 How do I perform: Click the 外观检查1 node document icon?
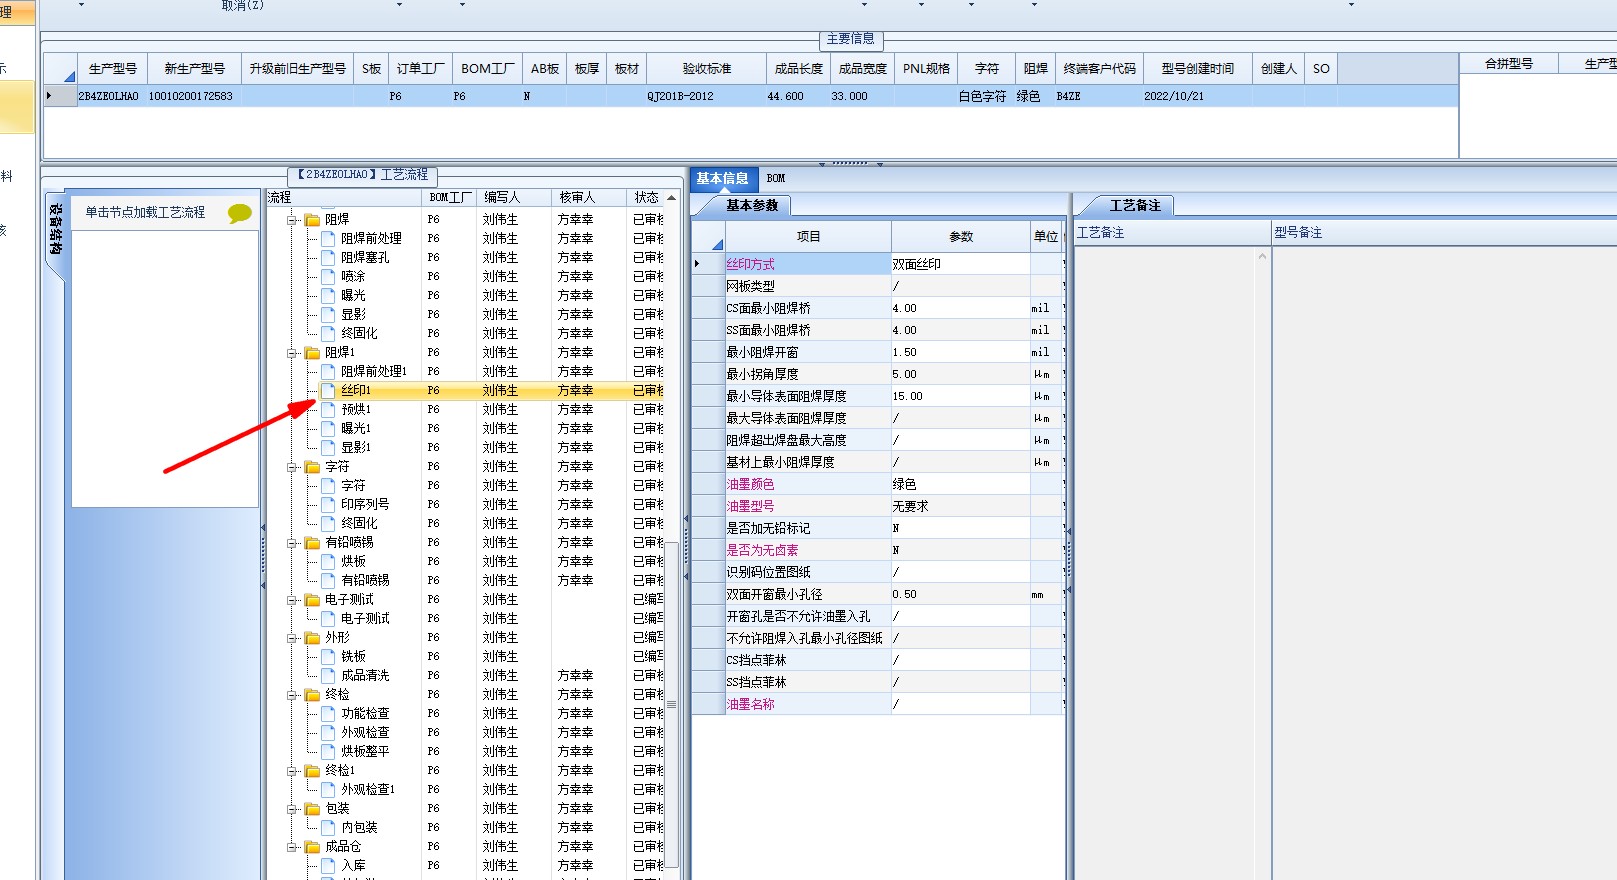tap(328, 789)
